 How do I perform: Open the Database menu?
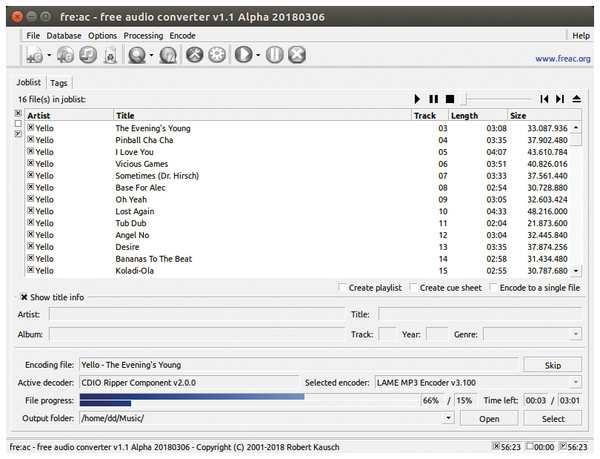click(x=64, y=36)
